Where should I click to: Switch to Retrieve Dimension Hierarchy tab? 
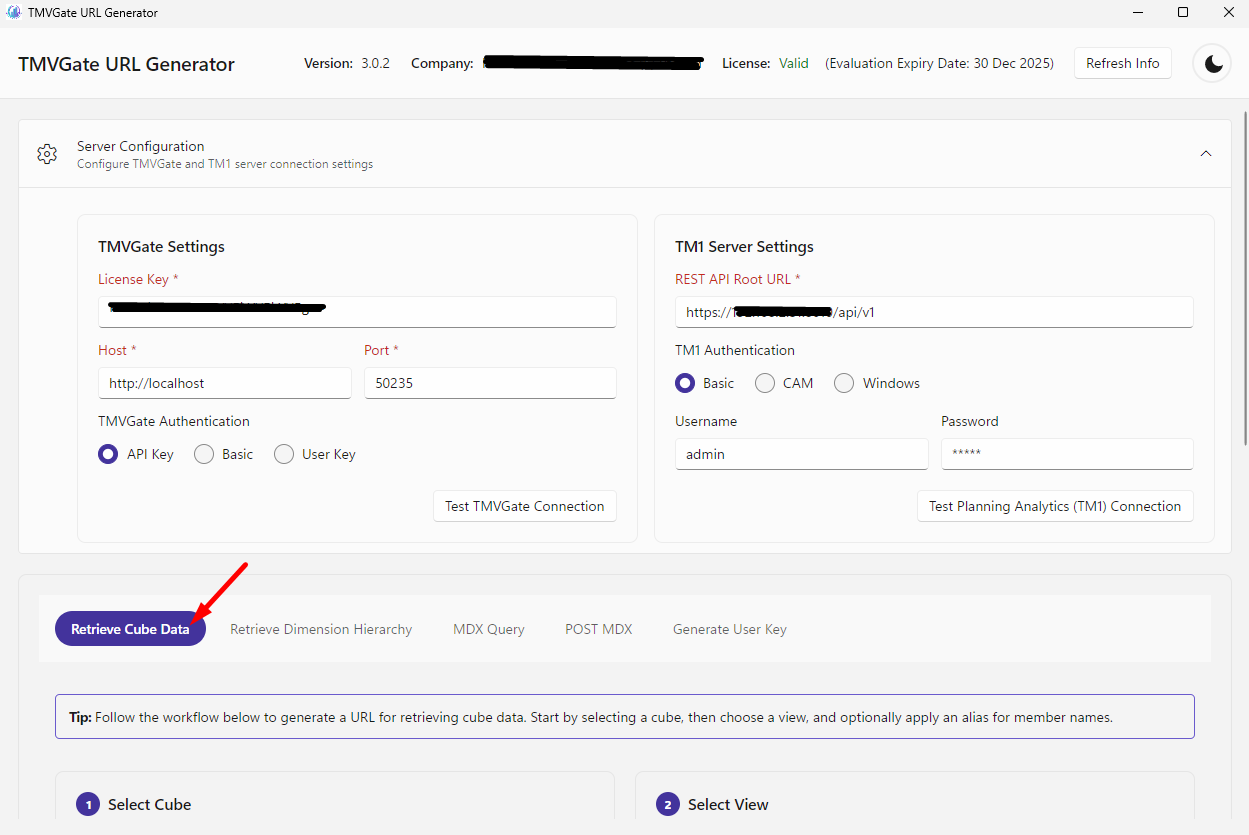[321, 629]
